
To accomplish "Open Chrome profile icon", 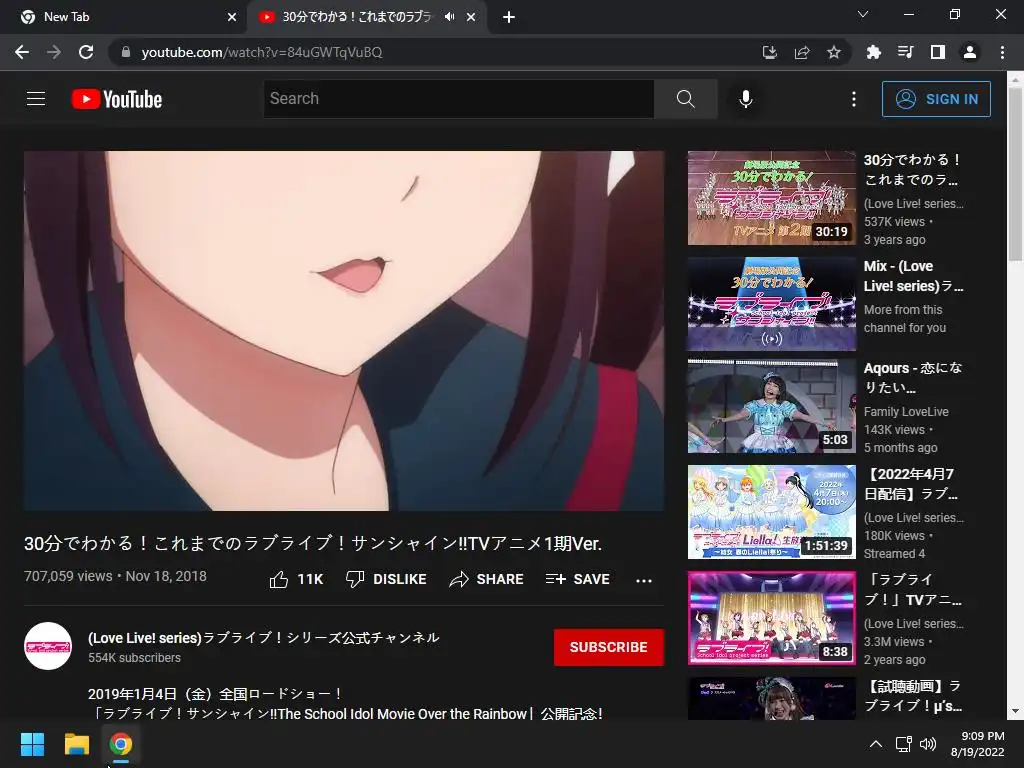I will (970, 52).
